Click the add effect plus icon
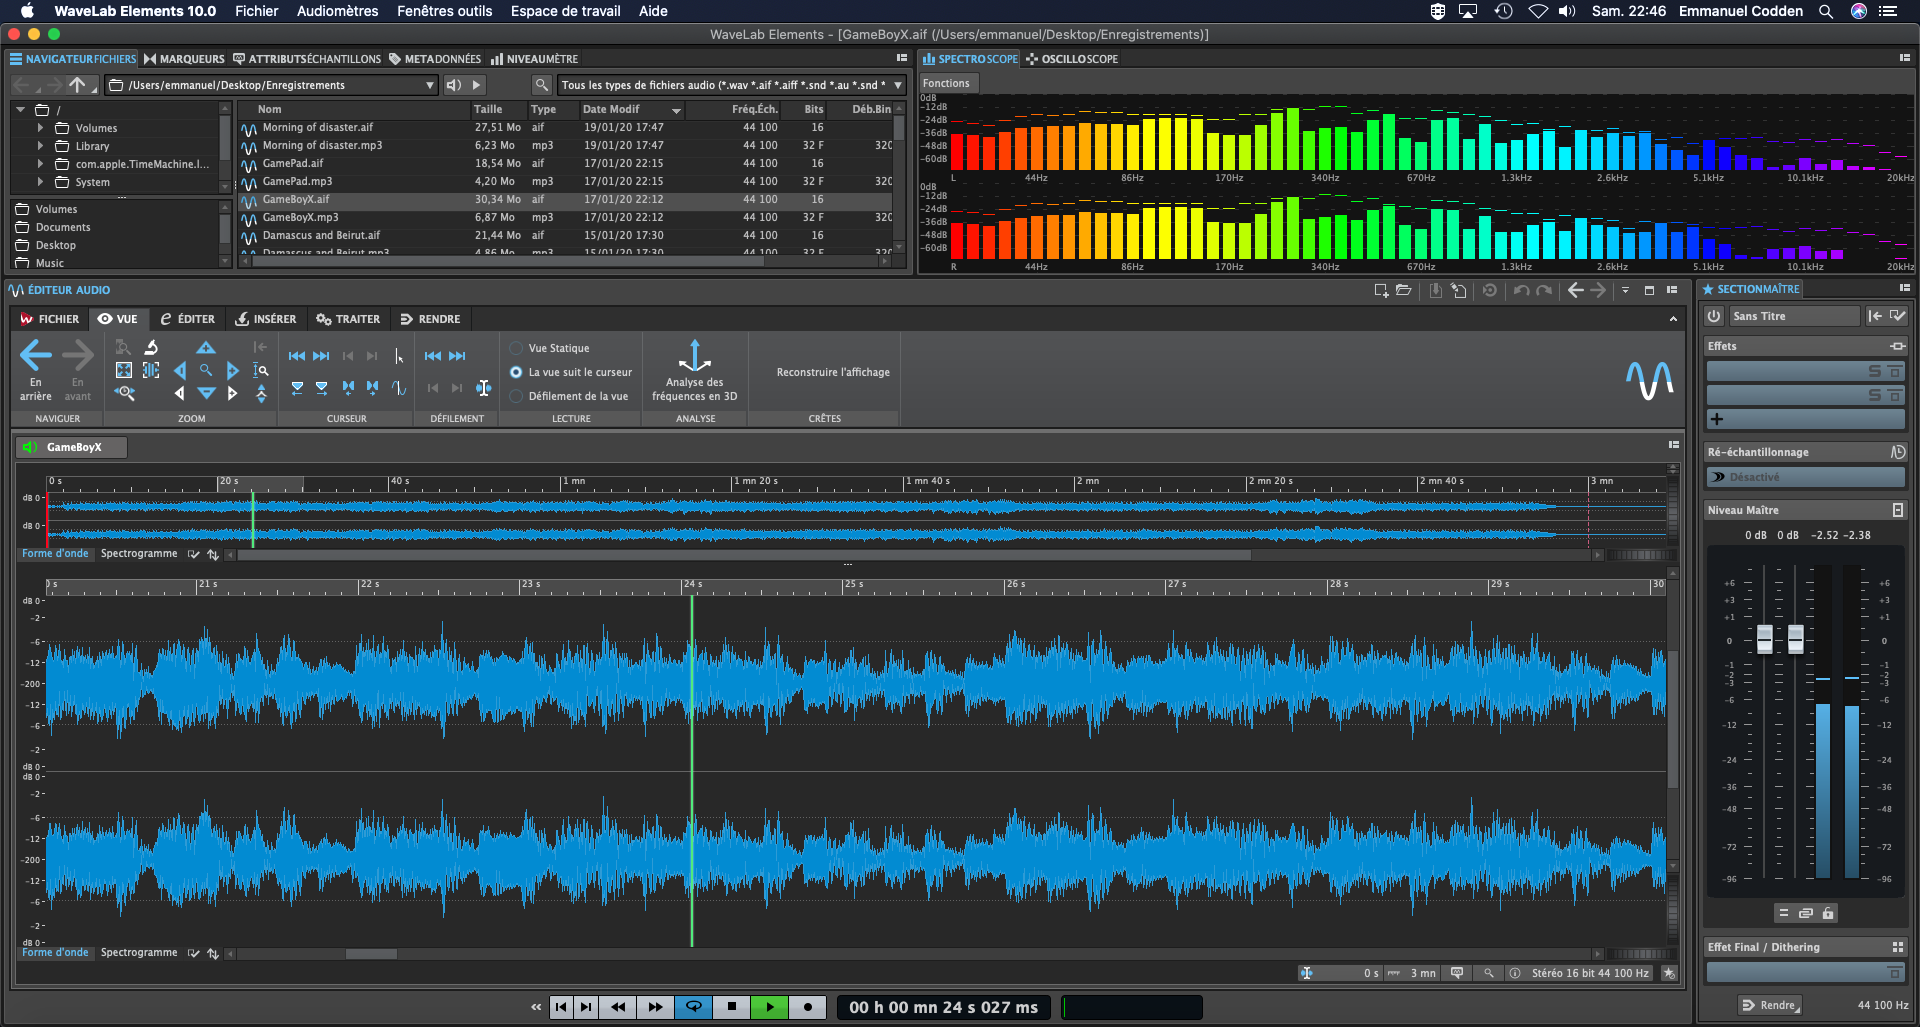This screenshot has width=1920, height=1027. [1717, 419]
